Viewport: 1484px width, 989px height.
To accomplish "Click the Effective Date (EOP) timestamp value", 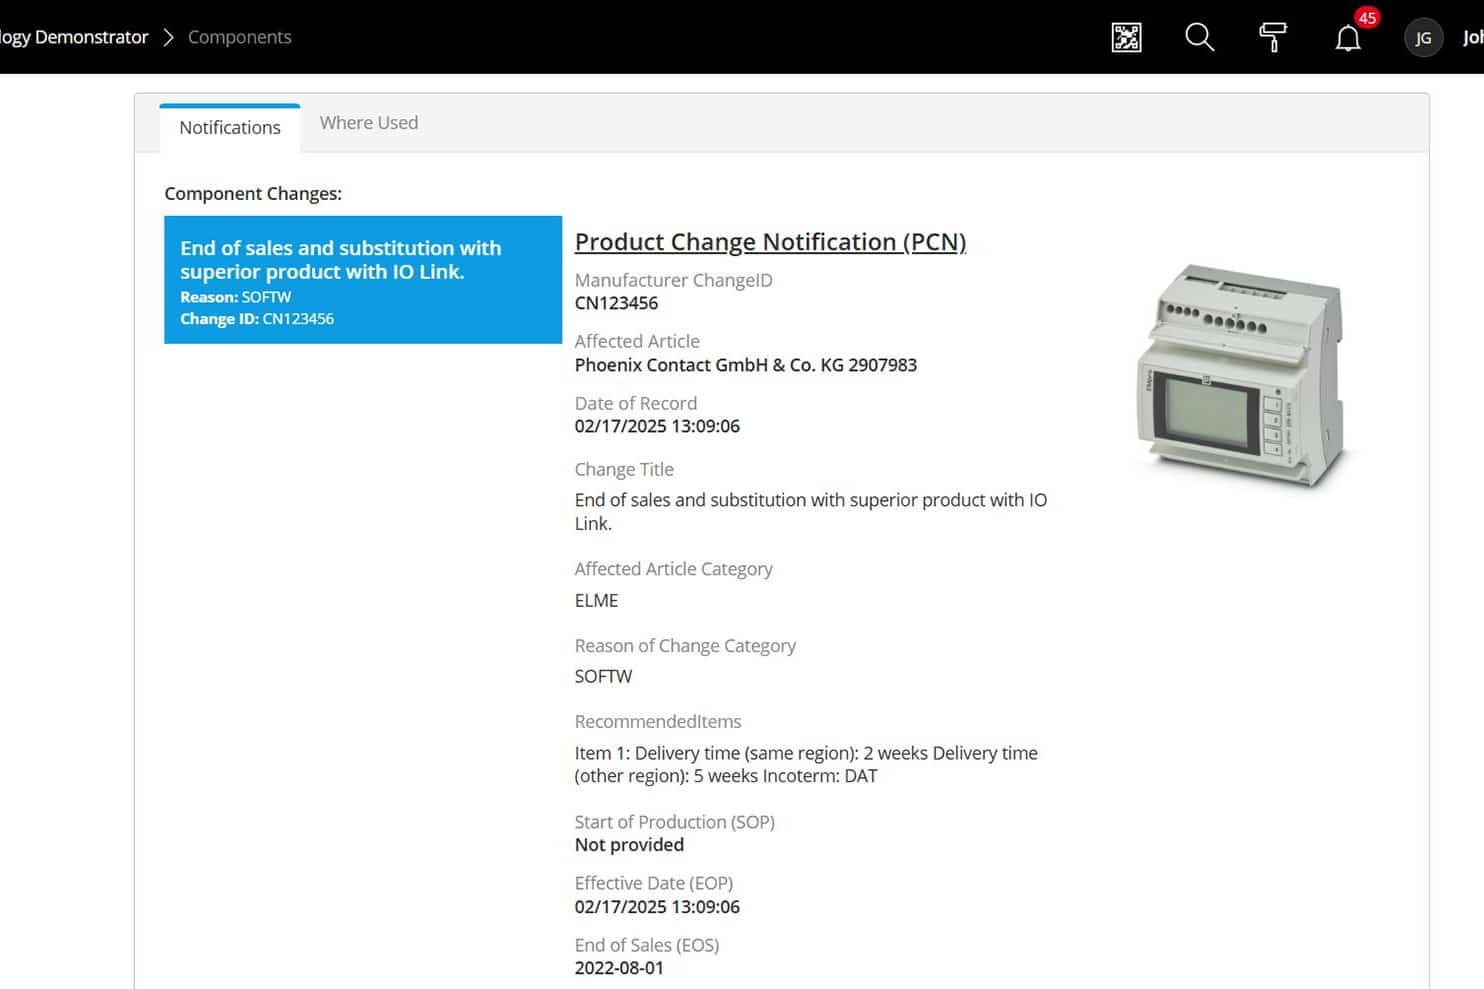I will click(657, 907).
